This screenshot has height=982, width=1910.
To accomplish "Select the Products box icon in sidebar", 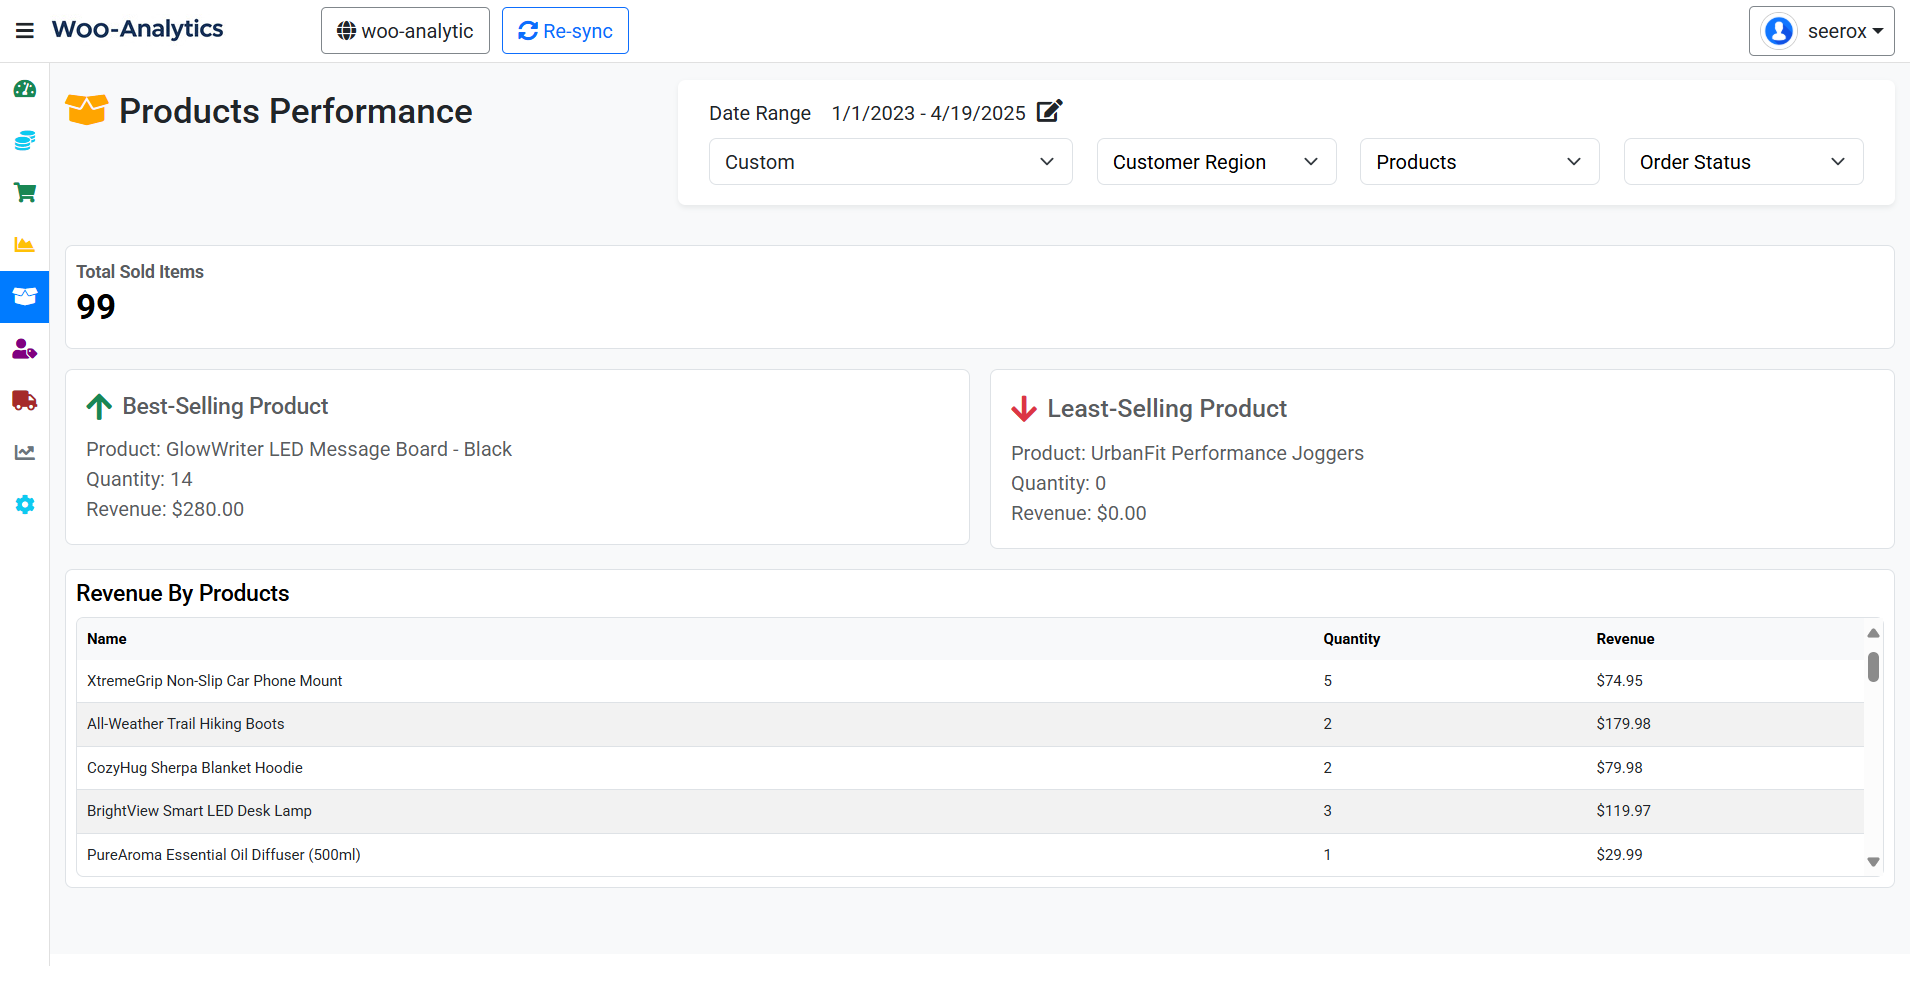I will coord(24,296).
